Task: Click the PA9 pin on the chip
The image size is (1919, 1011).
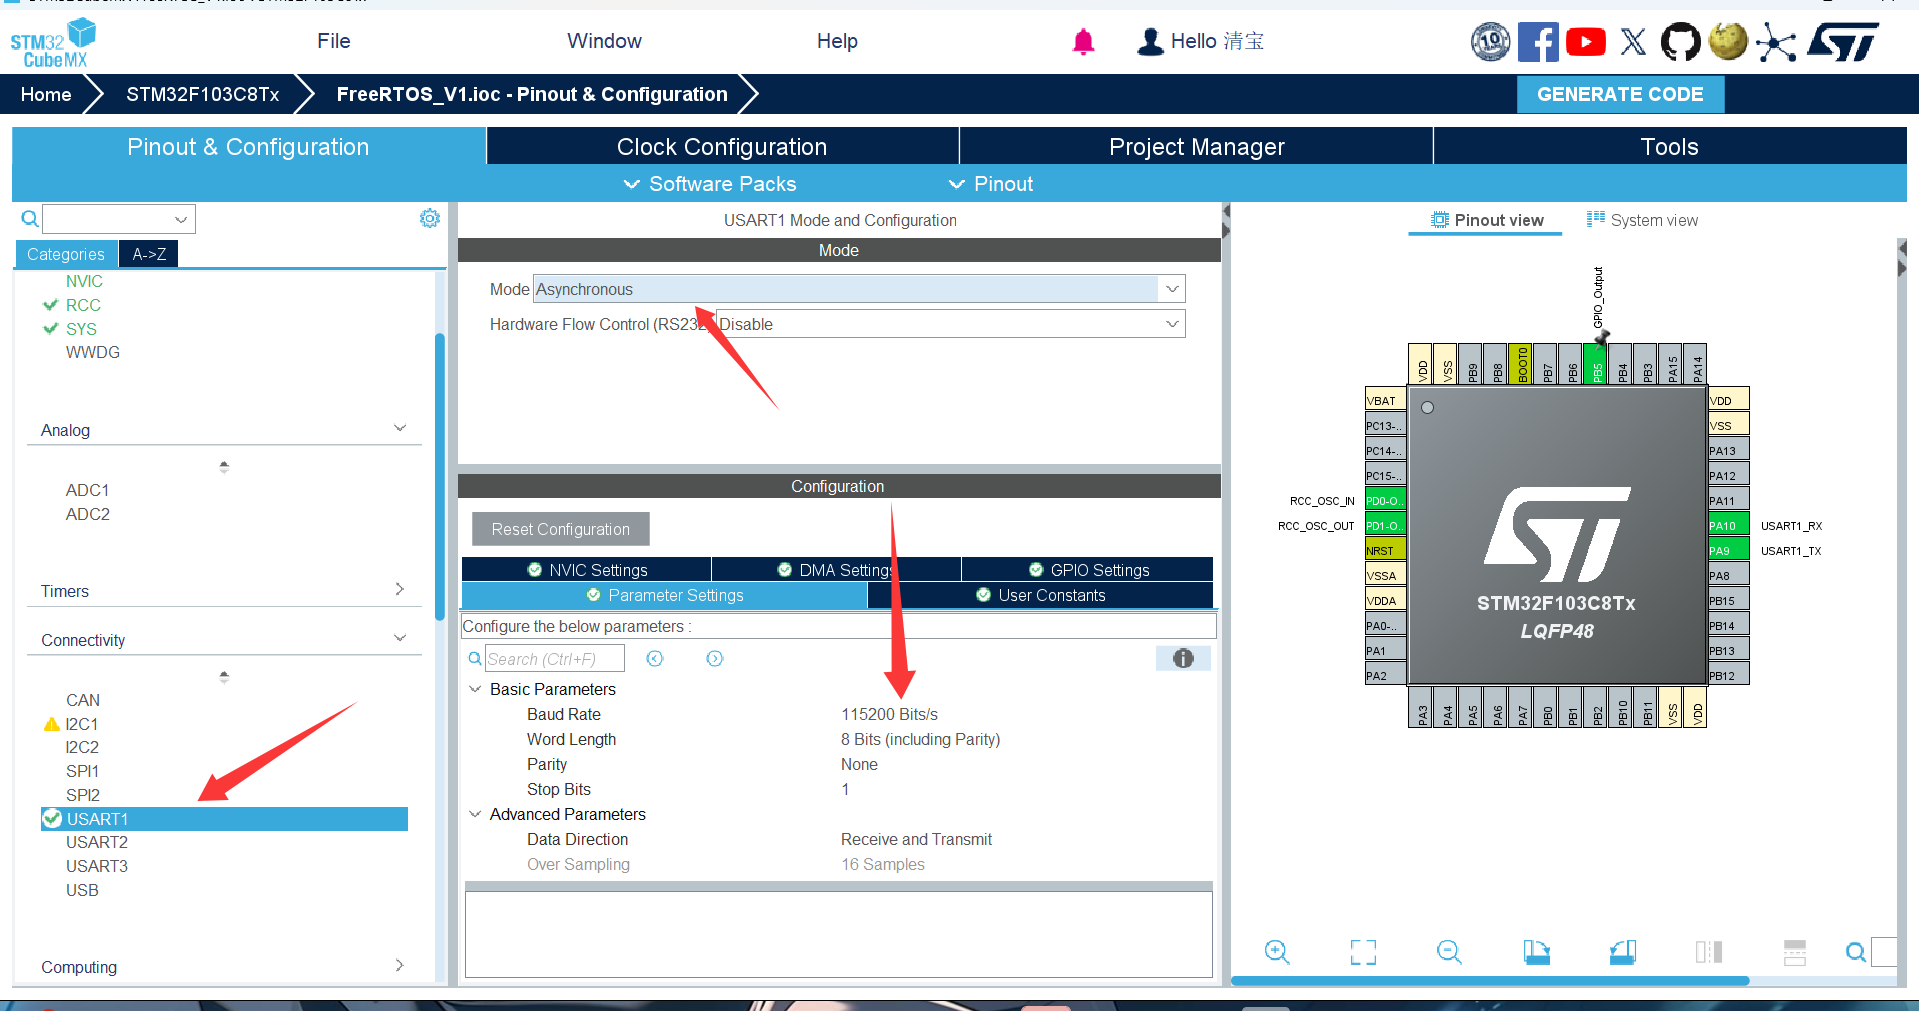Action: pyautogui.click(x=1728, y=550)
